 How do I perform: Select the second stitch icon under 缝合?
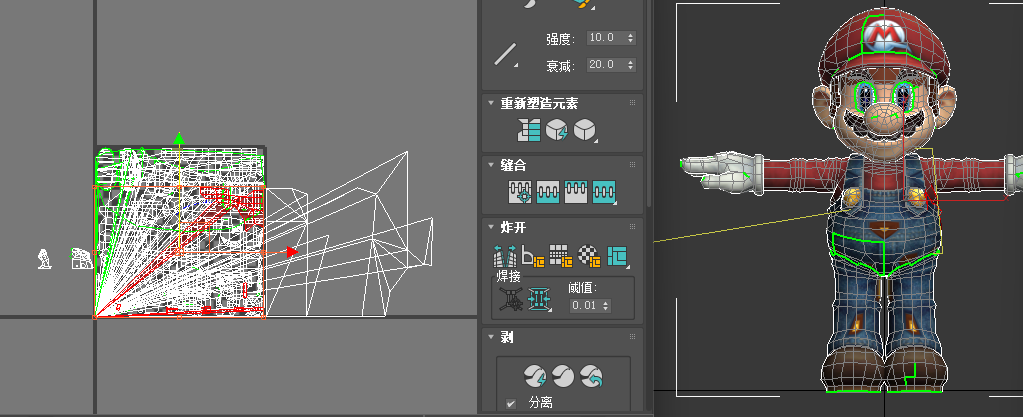[x=548, y=193]
